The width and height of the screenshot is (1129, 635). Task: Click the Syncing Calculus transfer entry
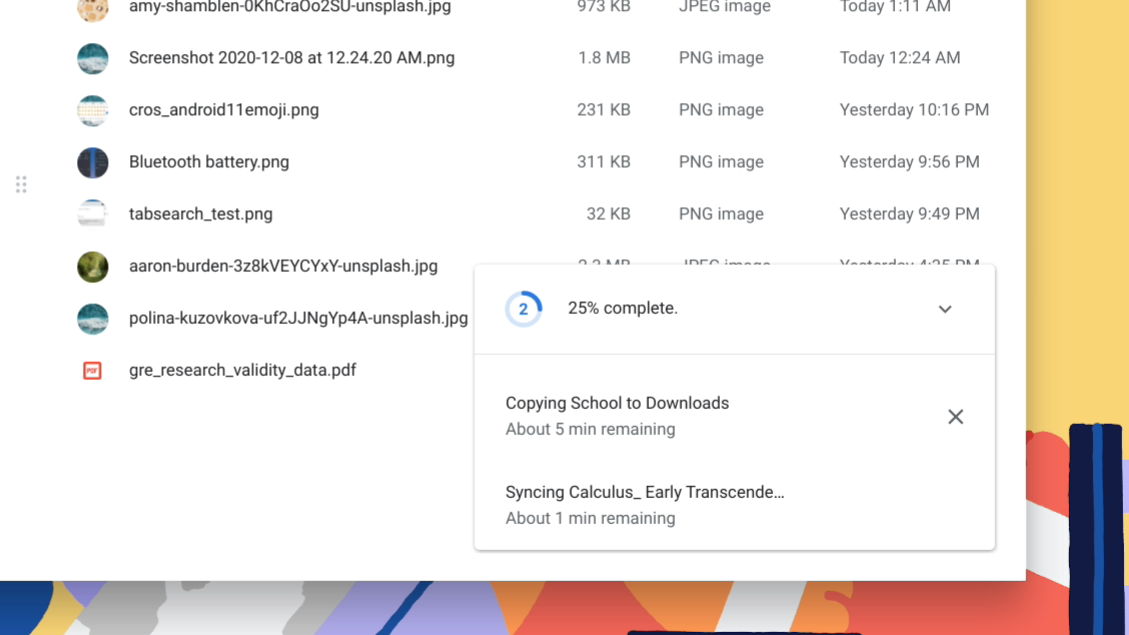coord(645,492)
